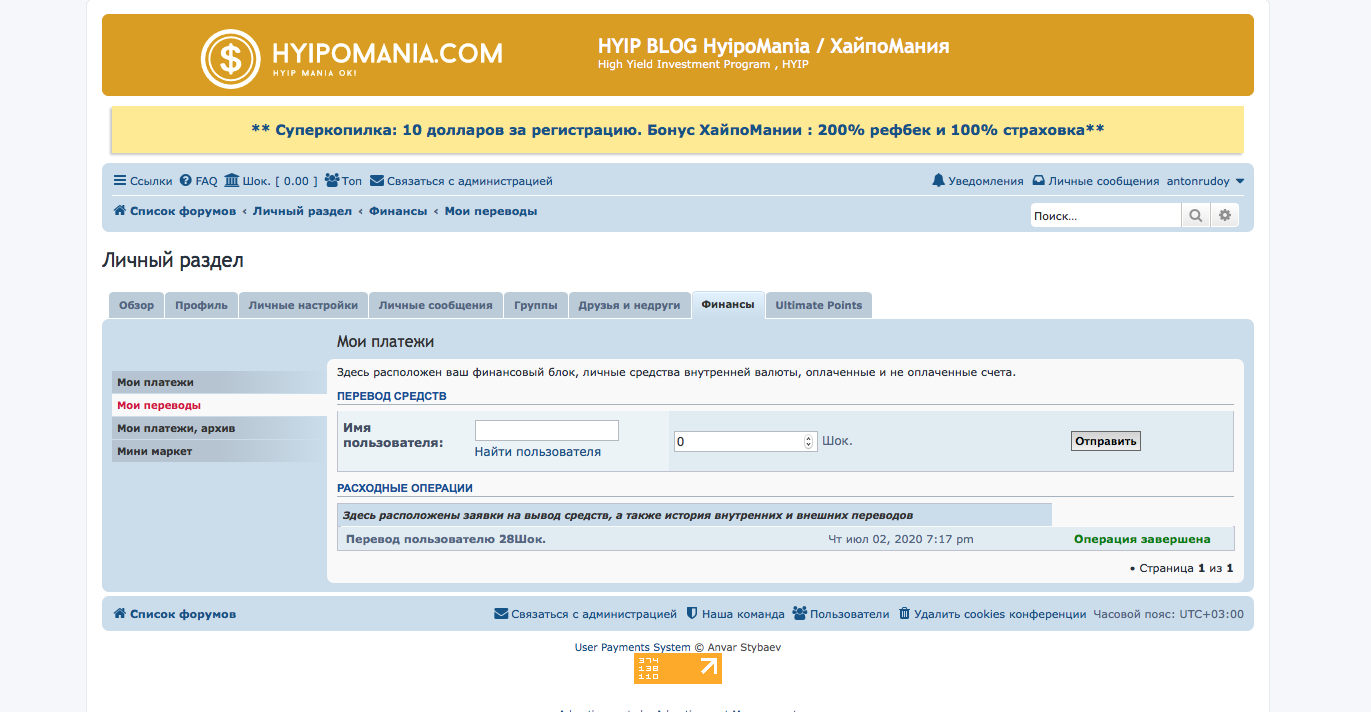
Task: Click the Шок. bank balance icon
Action: (232, 181)
